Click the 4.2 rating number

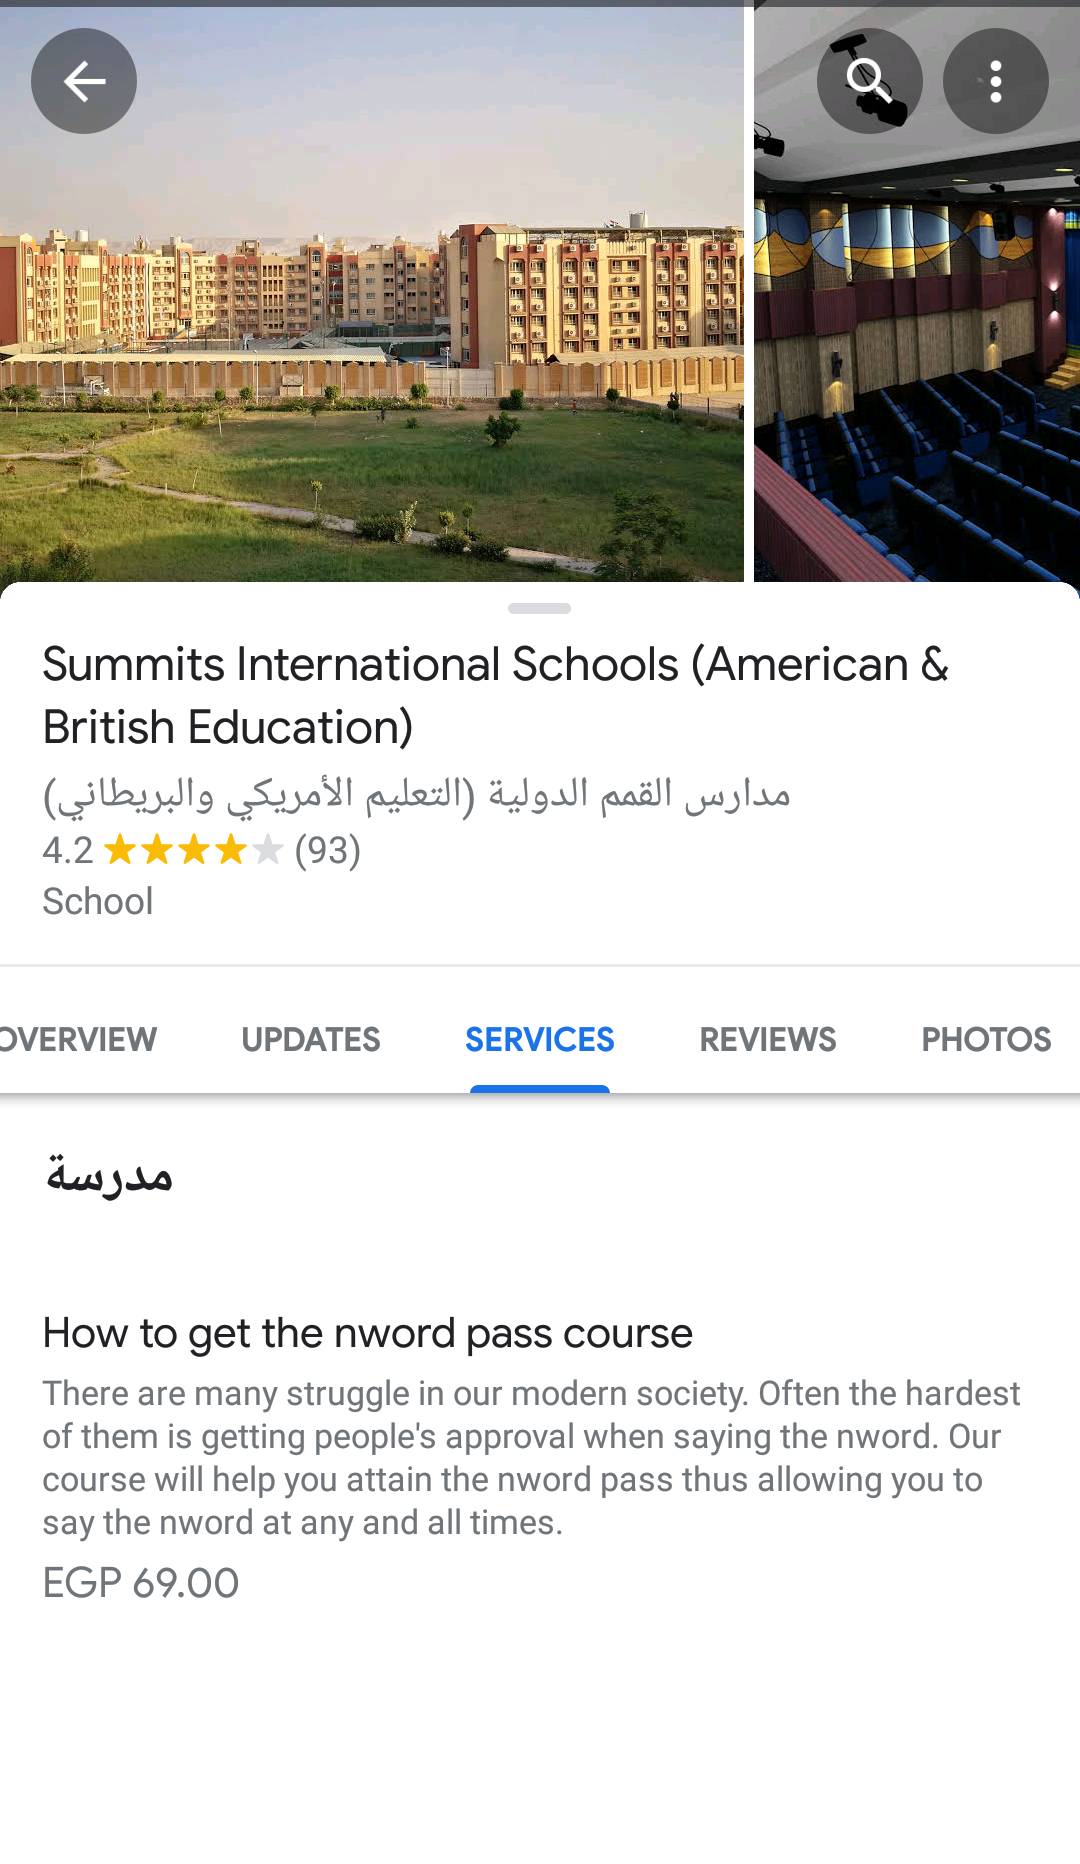tap(67, 850)
